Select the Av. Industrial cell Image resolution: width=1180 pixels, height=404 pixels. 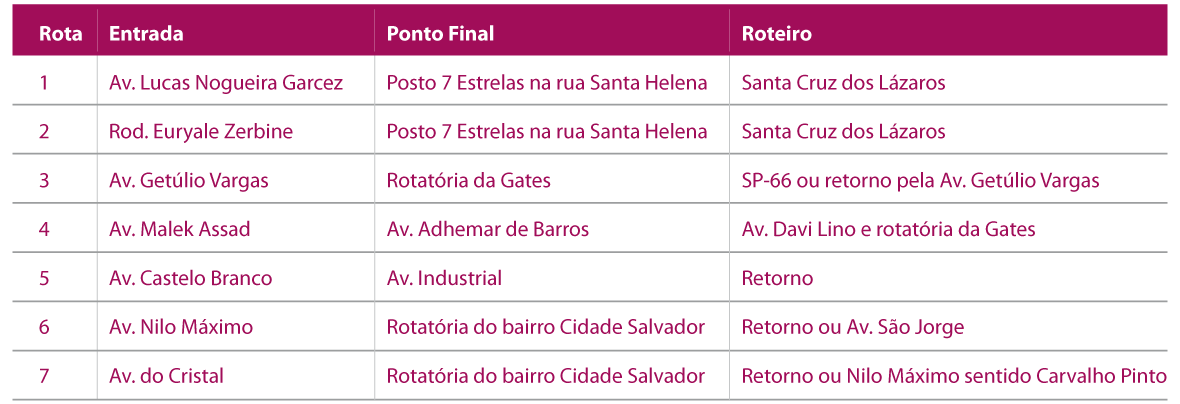[444, 278]
